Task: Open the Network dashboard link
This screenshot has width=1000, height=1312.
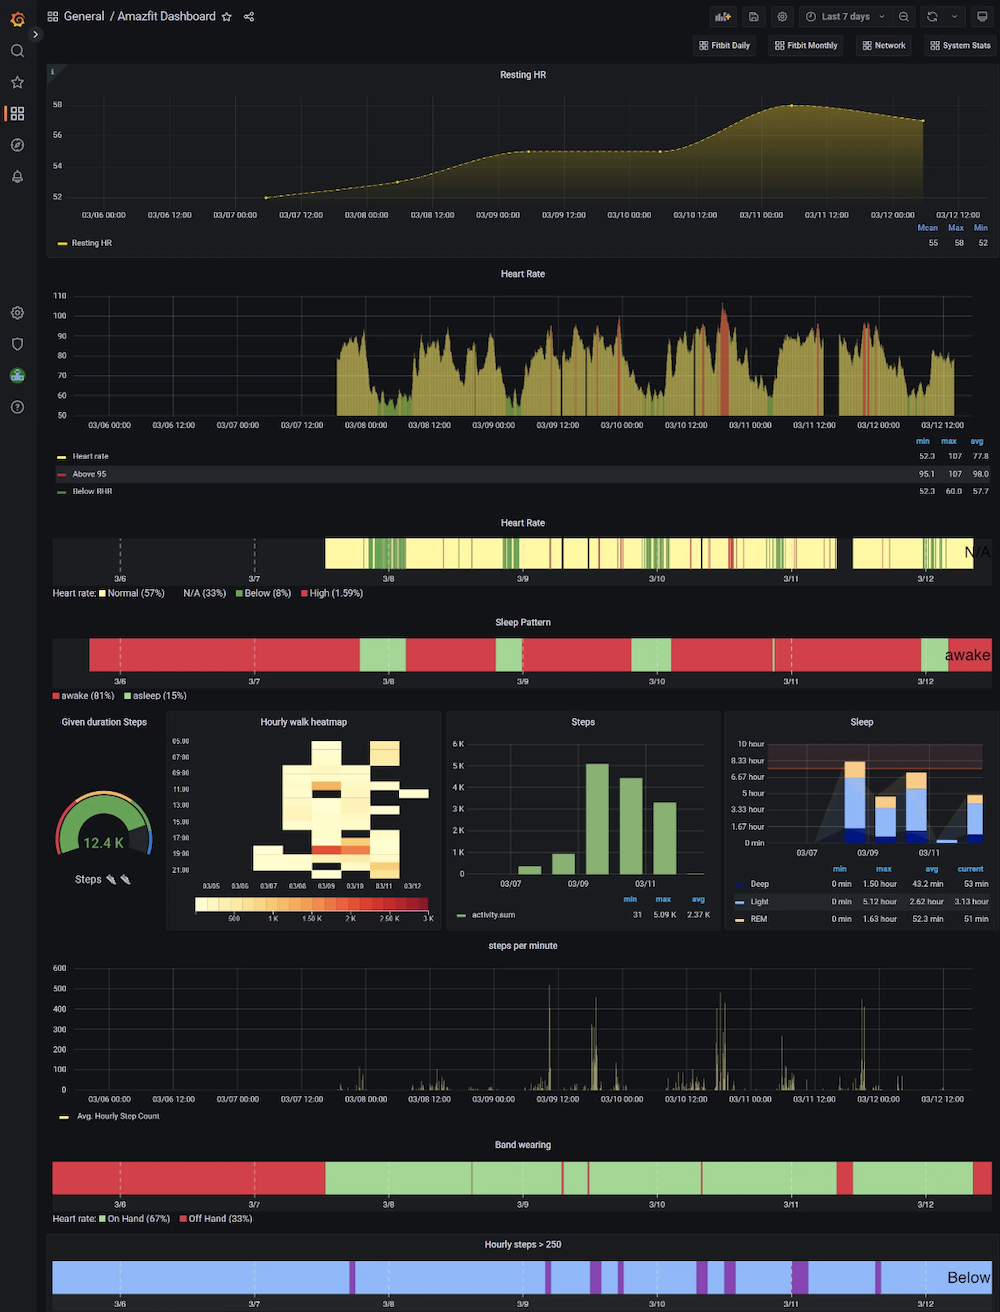Action: tap(884, 46)
